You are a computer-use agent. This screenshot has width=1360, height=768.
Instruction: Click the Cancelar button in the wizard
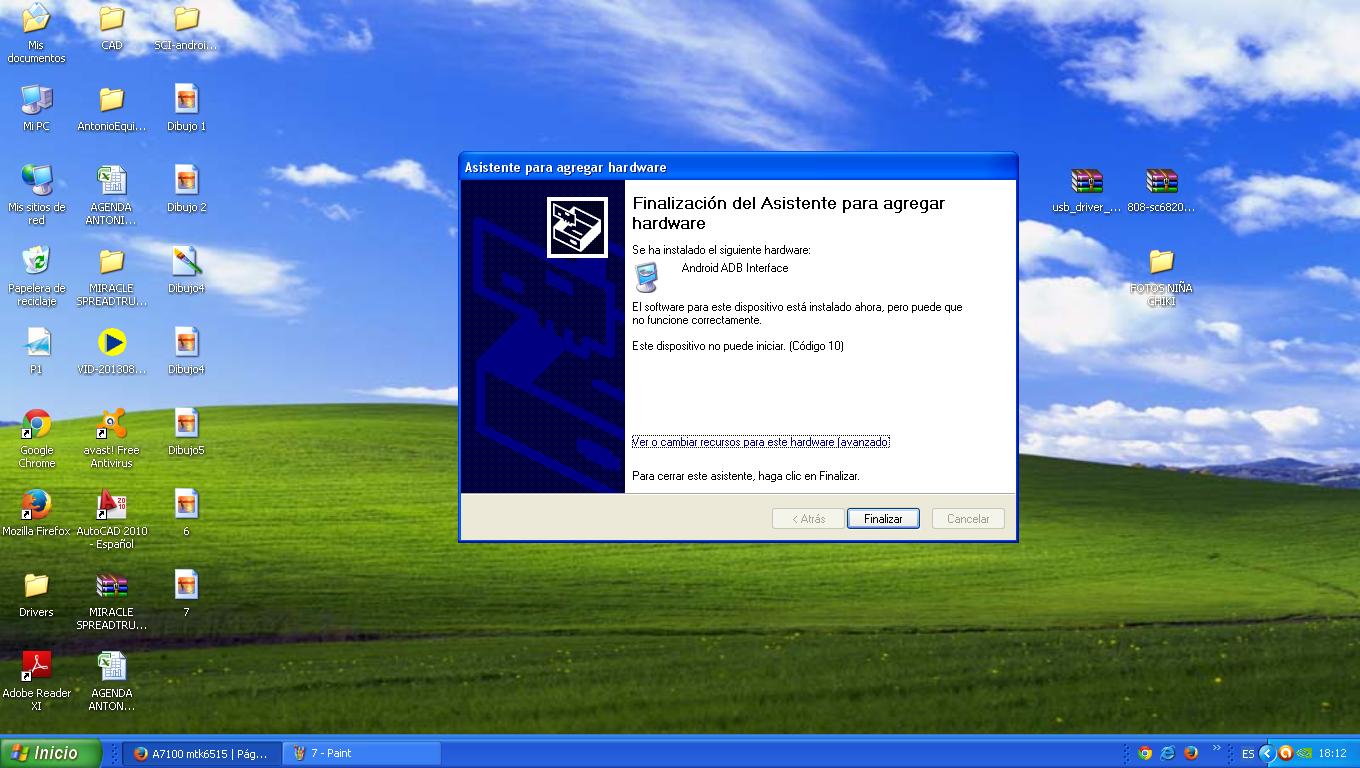(968, 518)
